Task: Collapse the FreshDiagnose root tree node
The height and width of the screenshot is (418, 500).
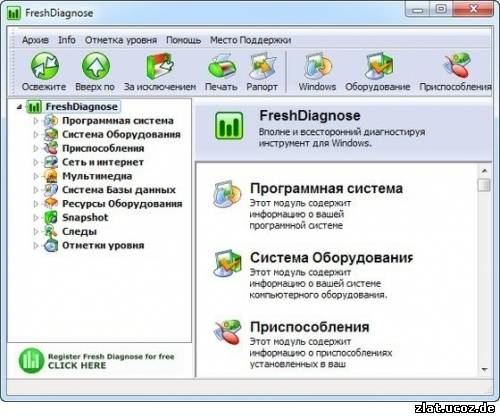Action: [20, 107]
